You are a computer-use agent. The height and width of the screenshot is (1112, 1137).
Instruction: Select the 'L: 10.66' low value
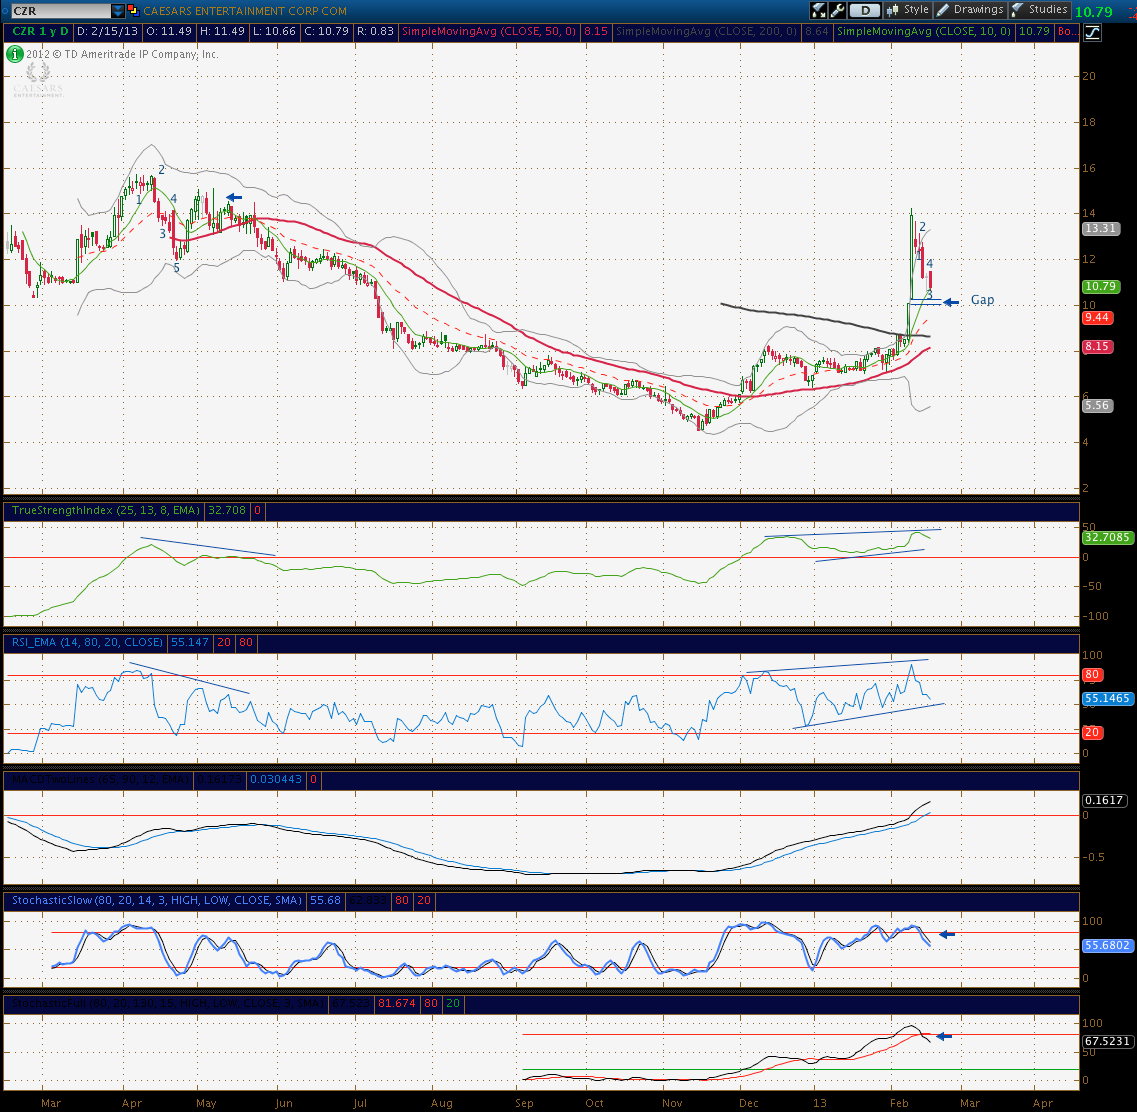click(275, 31)
